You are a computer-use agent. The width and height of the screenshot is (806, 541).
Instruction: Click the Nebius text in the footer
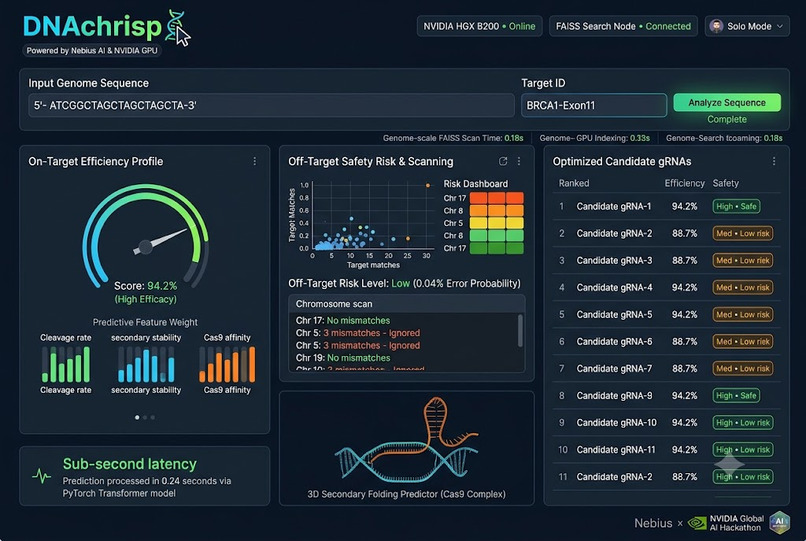653,523
